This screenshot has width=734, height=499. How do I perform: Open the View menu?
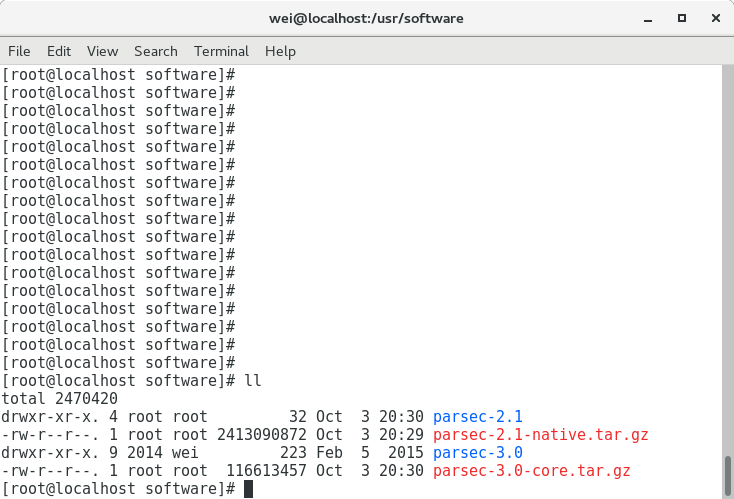[103, 51]
